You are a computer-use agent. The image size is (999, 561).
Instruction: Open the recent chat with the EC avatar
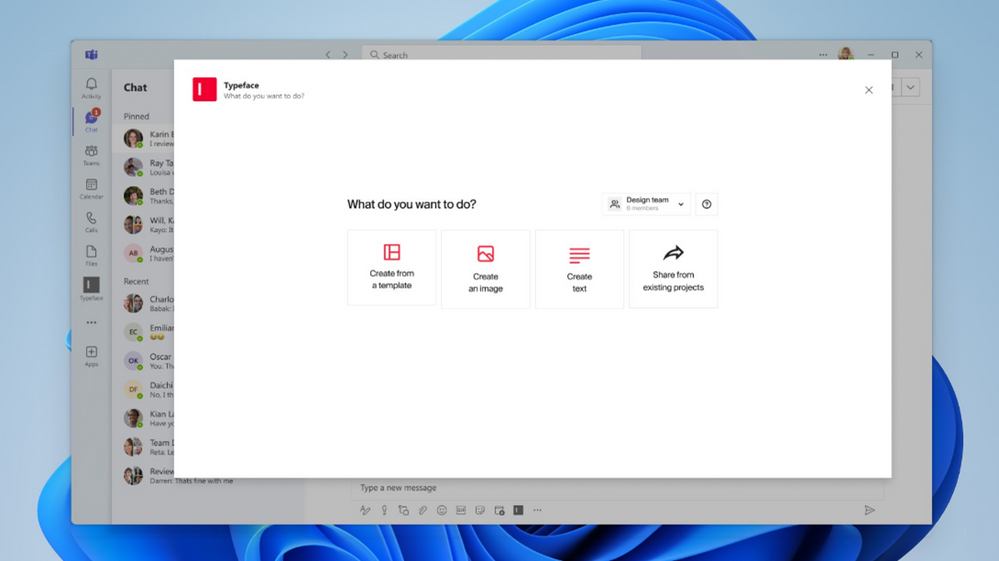pyautogui.click(x=144, y=332)
